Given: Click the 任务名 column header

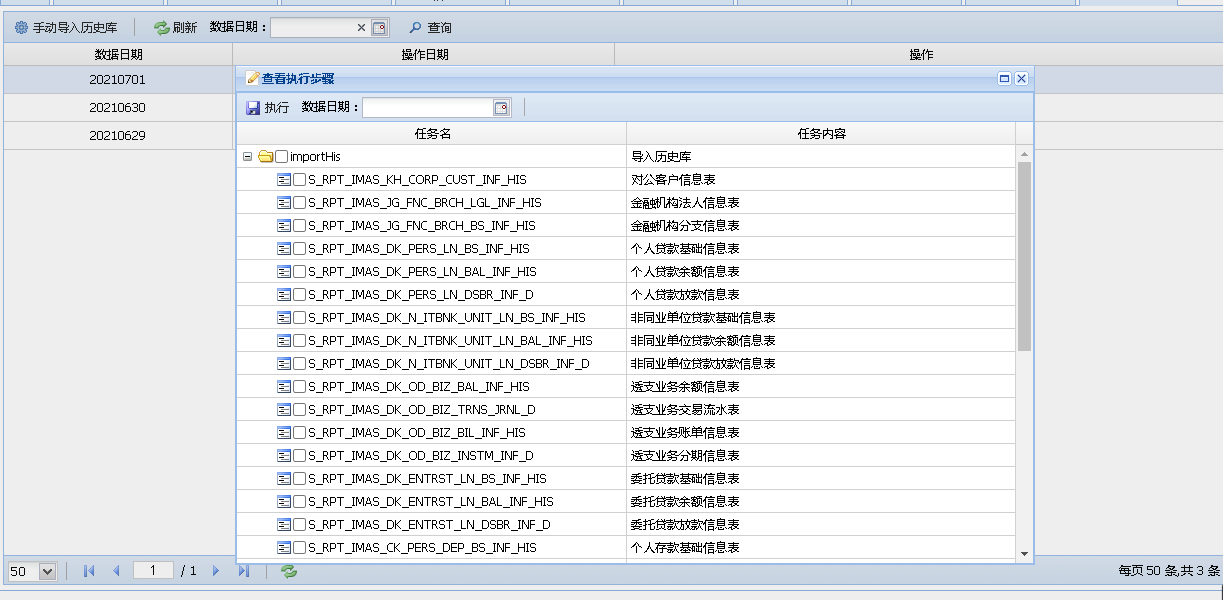Looking at the screenshot, I should click(x=432, y=133).
